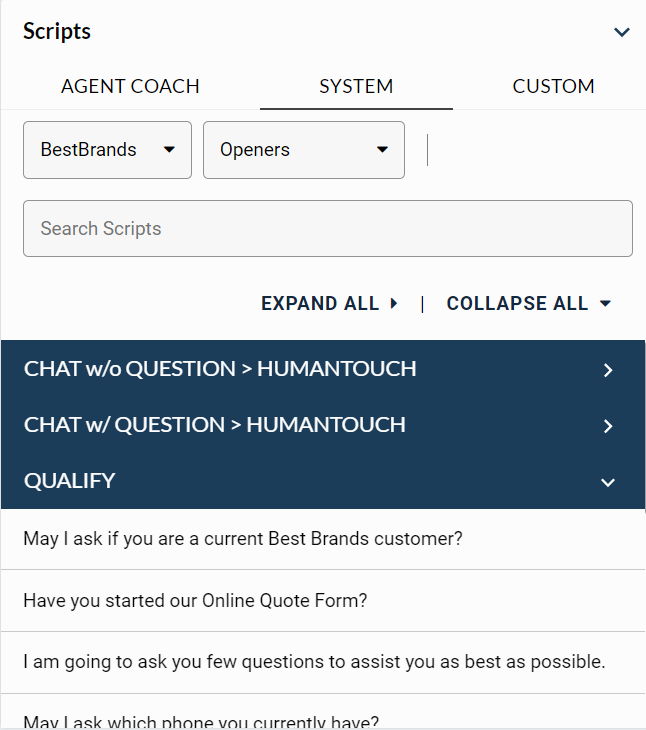646x730 pixels.
Task: Choose the "which phone you currently have" script
Action: 201,720
